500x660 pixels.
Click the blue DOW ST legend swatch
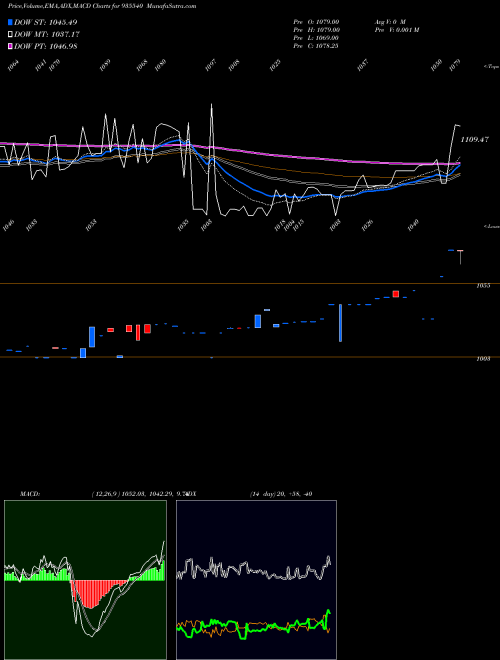(x=10, y=22)
